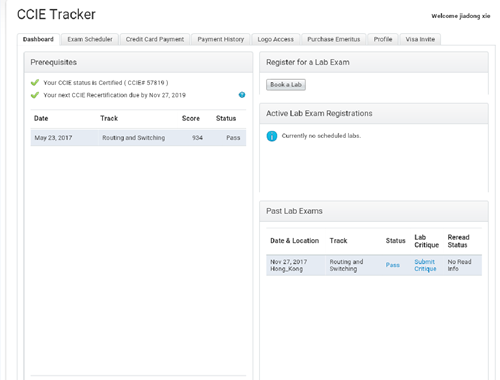This screenshot has height=380, width=500.
Task: Click the blue info icon by no scheduled labs
Action: 272,136
